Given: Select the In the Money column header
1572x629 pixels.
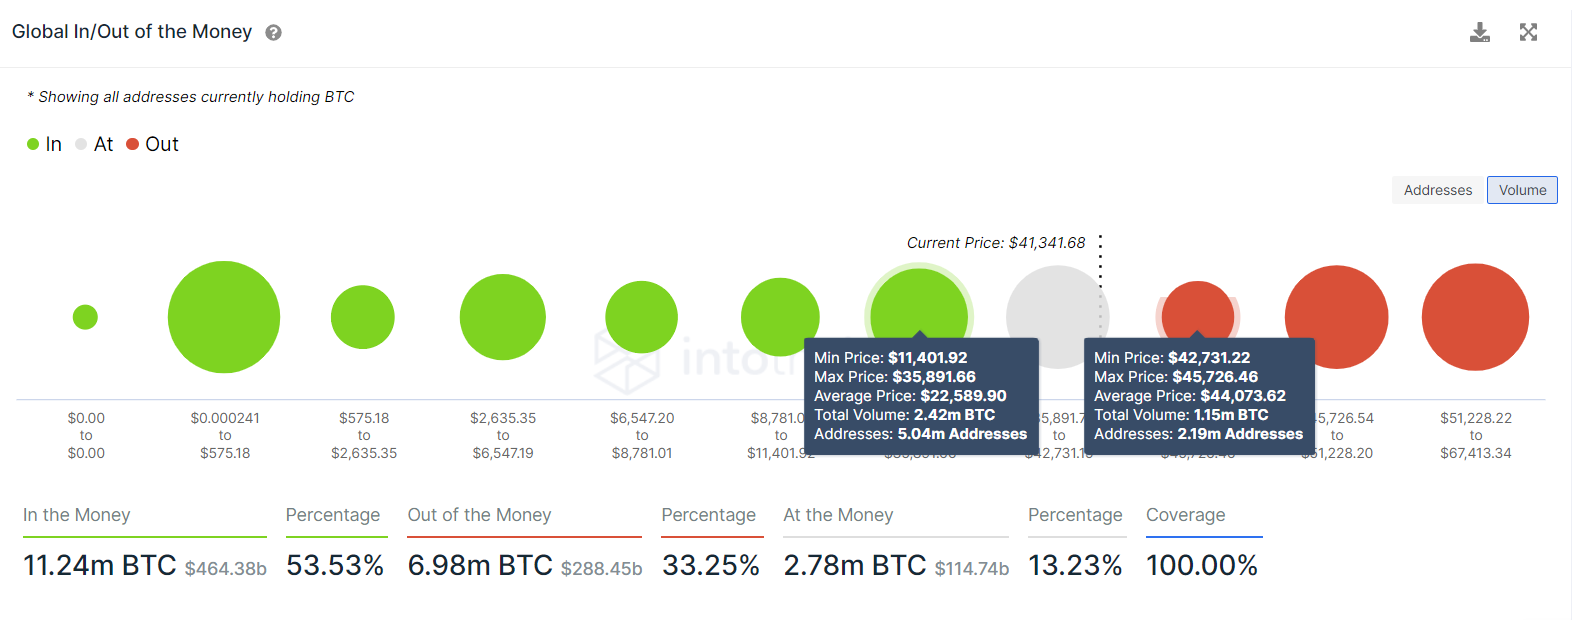Looking at the screenshot, I should click(75, 515).
